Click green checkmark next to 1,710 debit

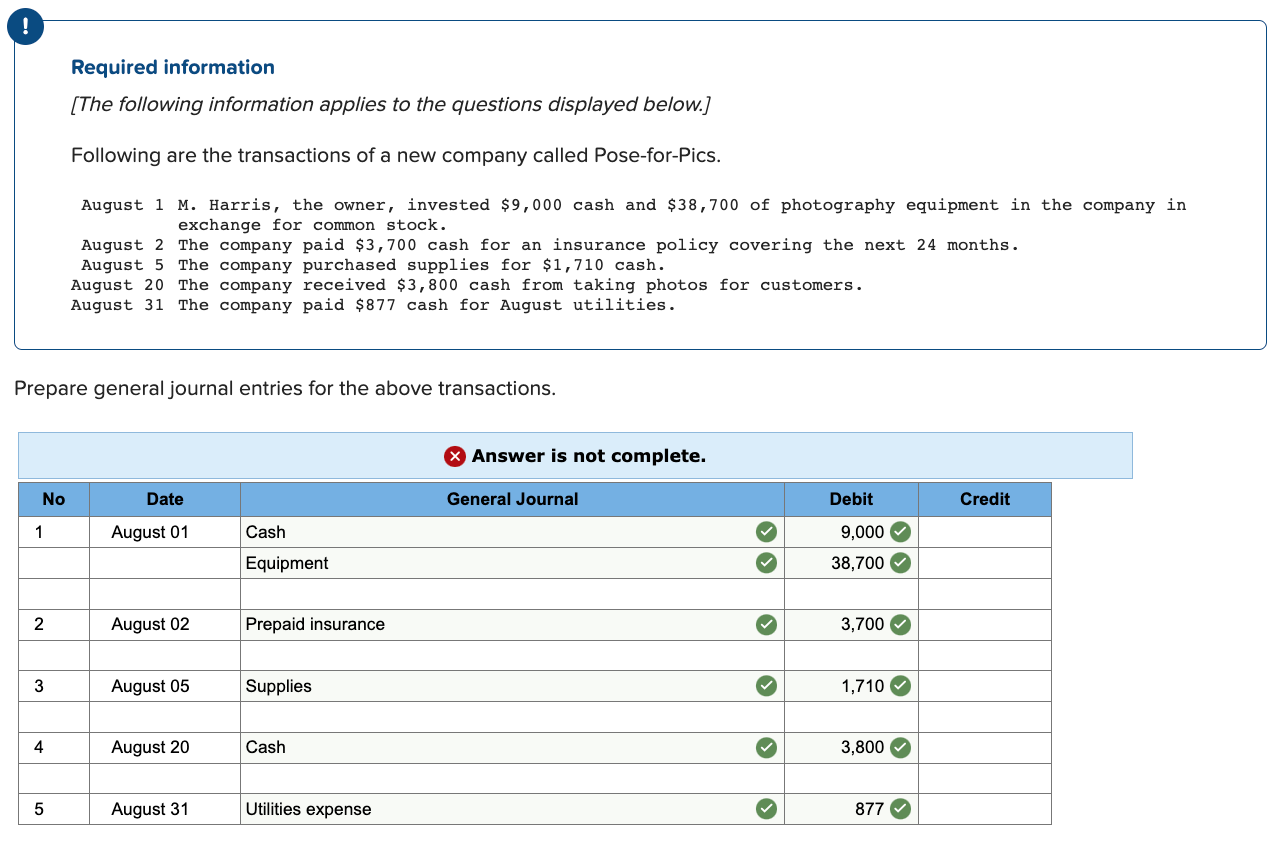click(901, 686)
